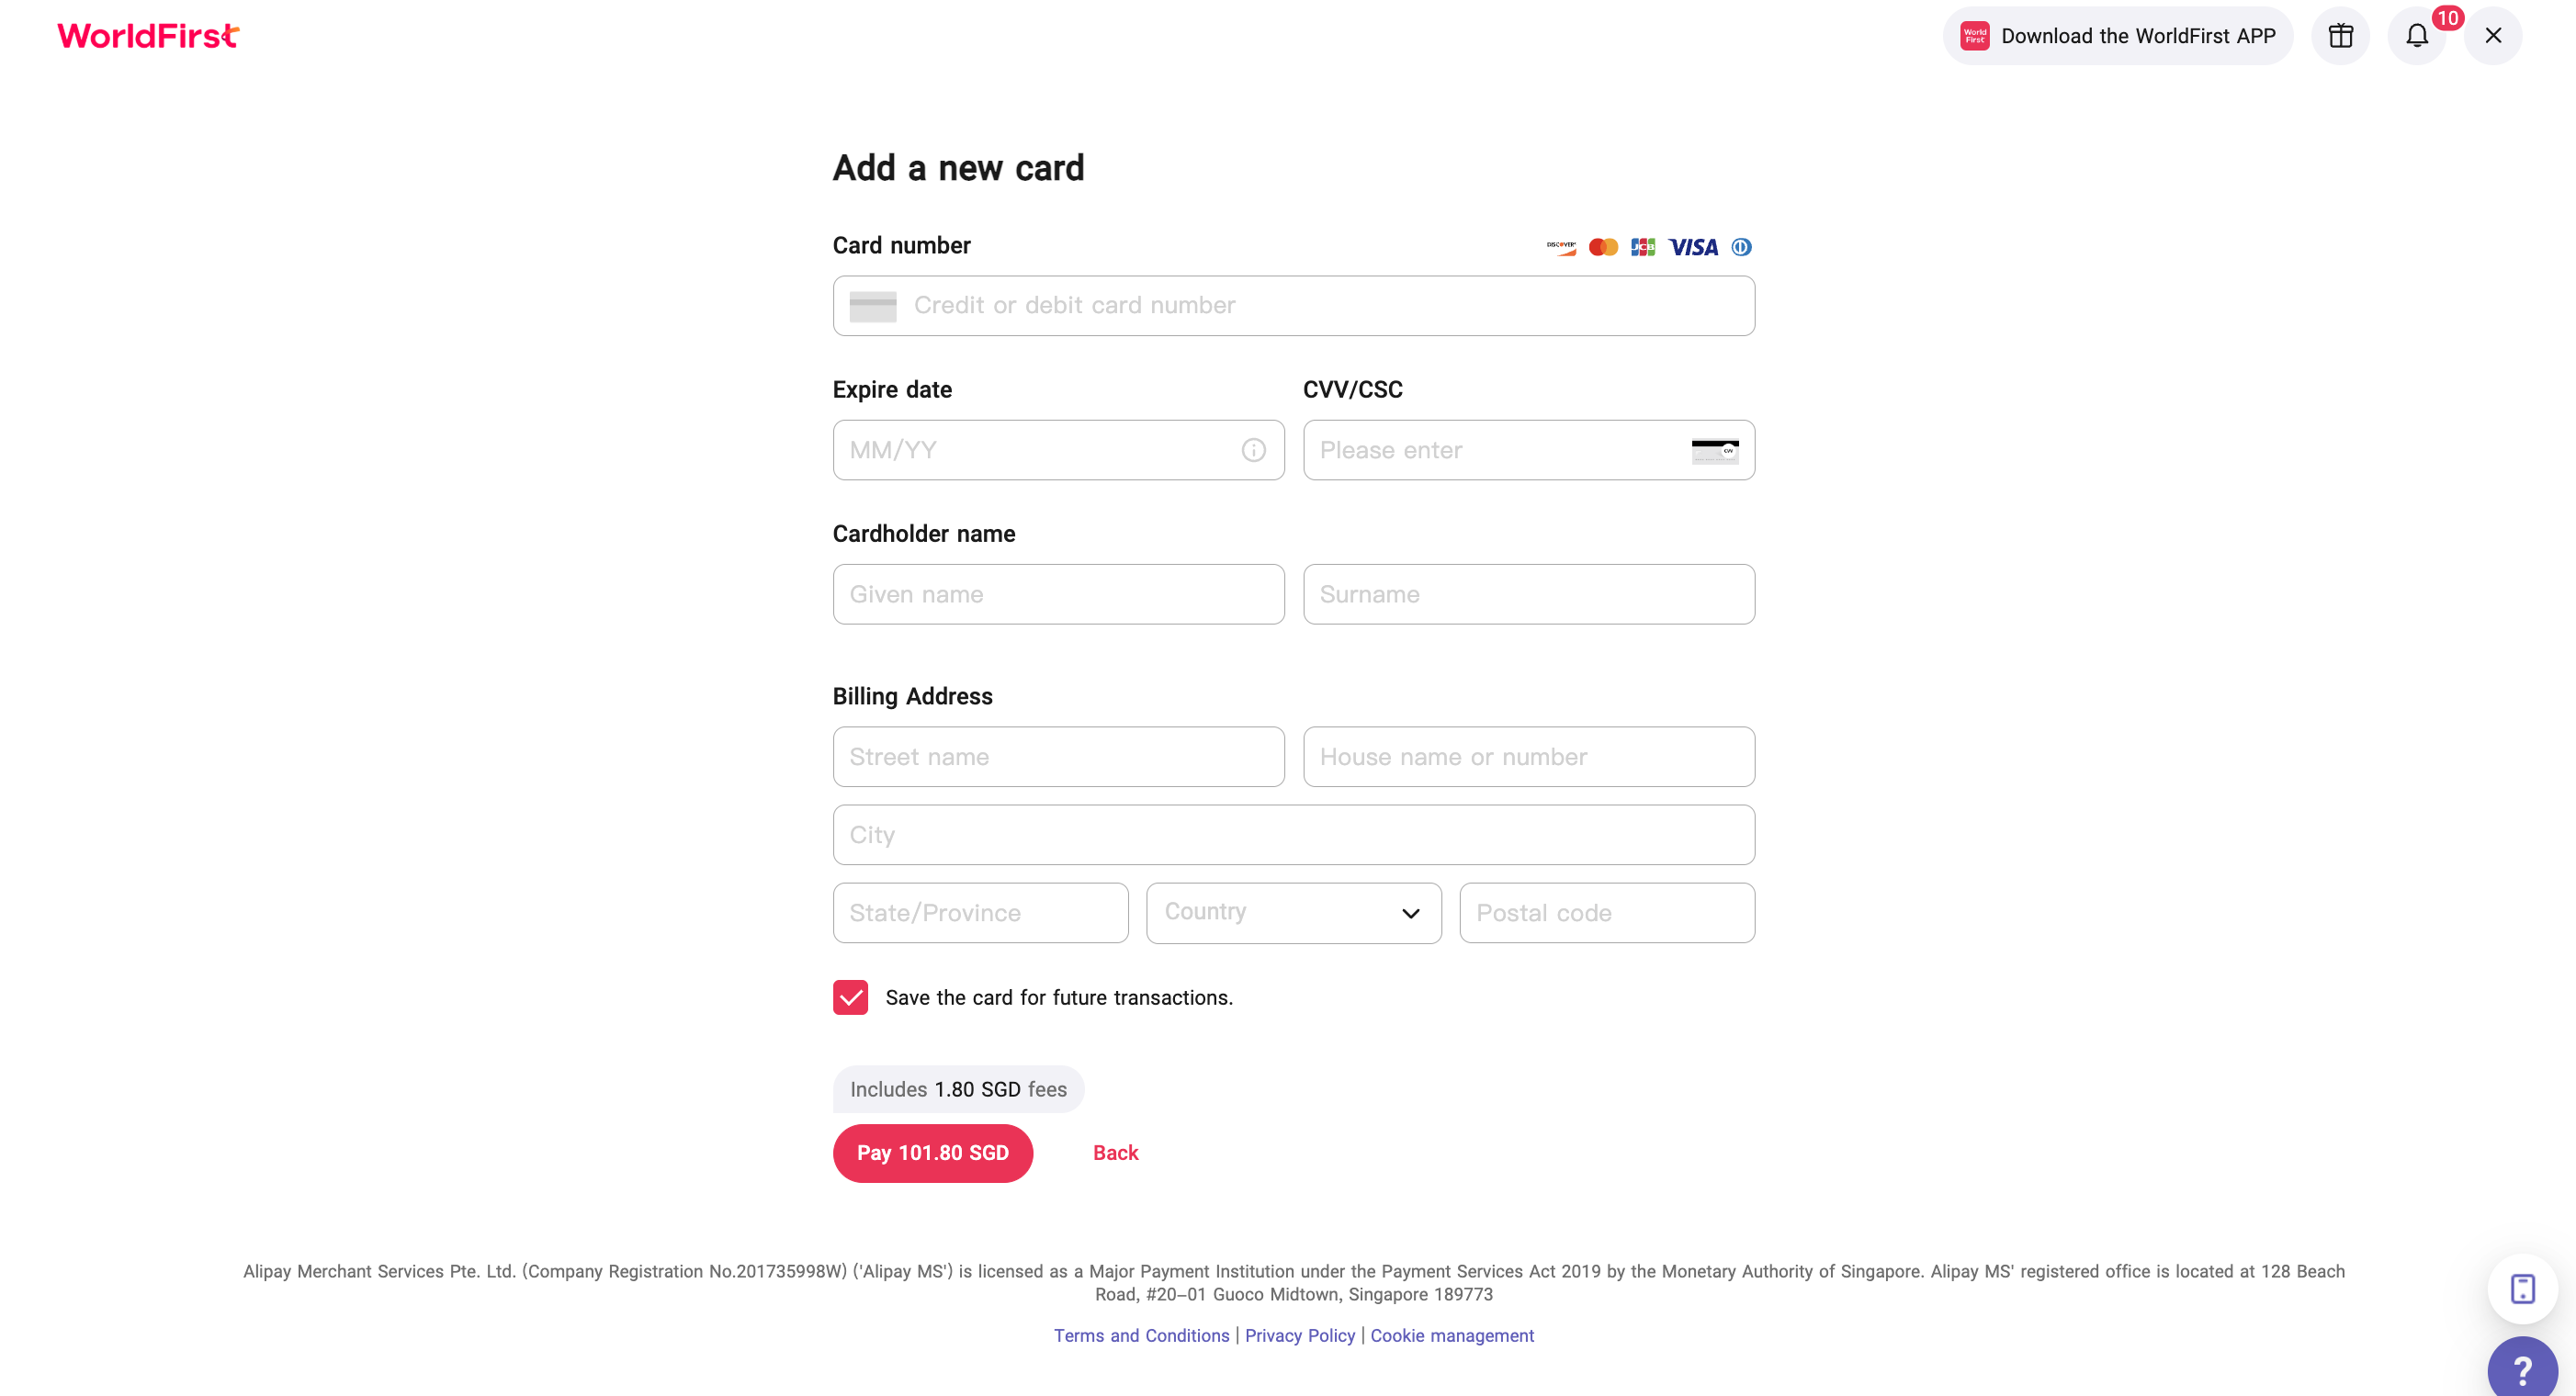This screenshot has height=1396, width=2576.
Task: Open Privacy Policy link
Action: (1299, 1335)
